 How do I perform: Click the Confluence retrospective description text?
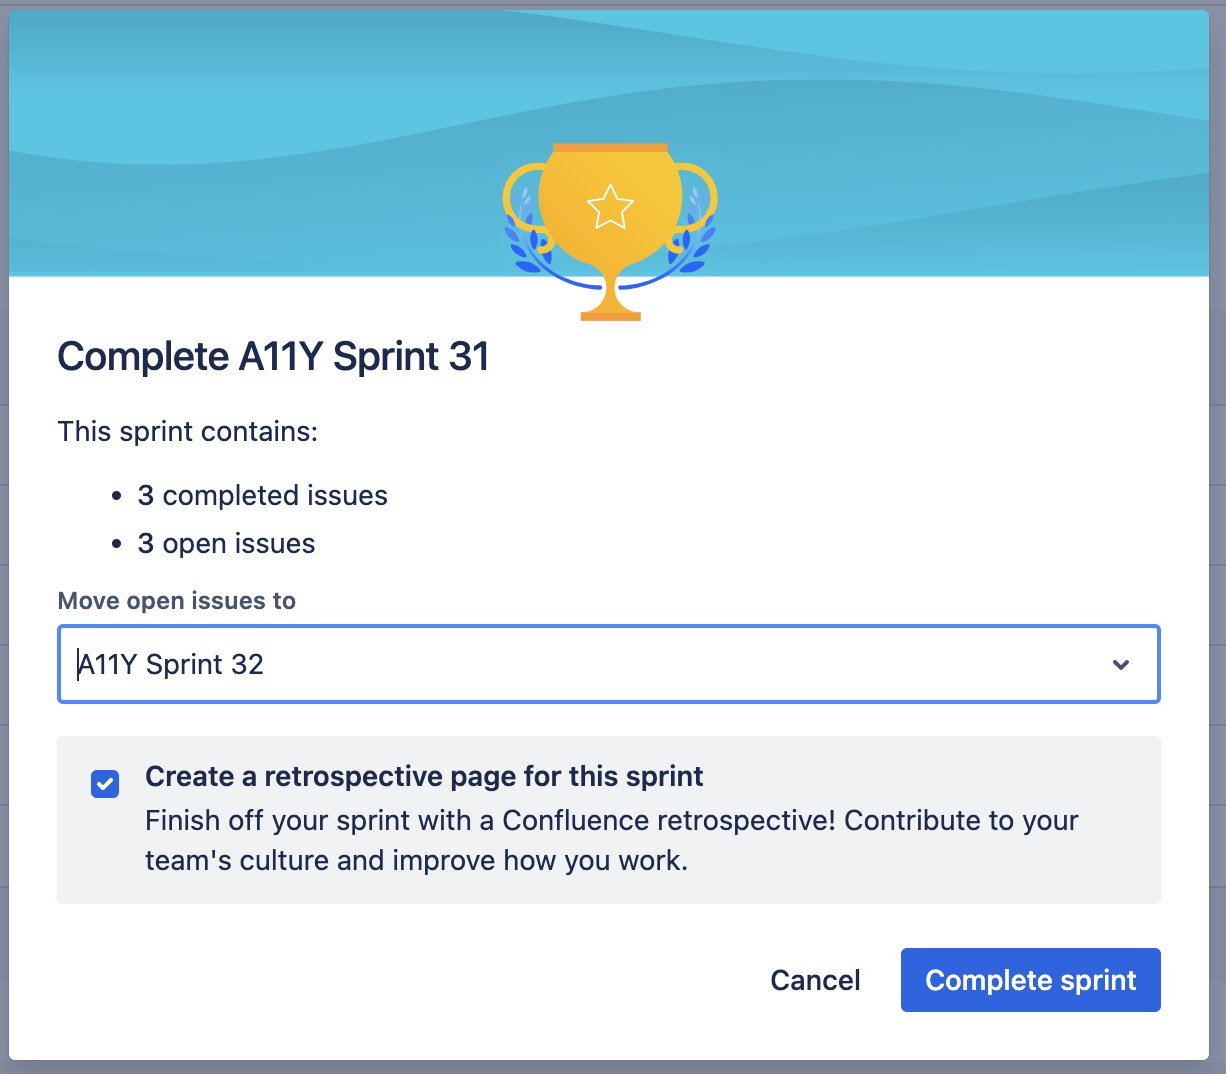click(611, 840)
